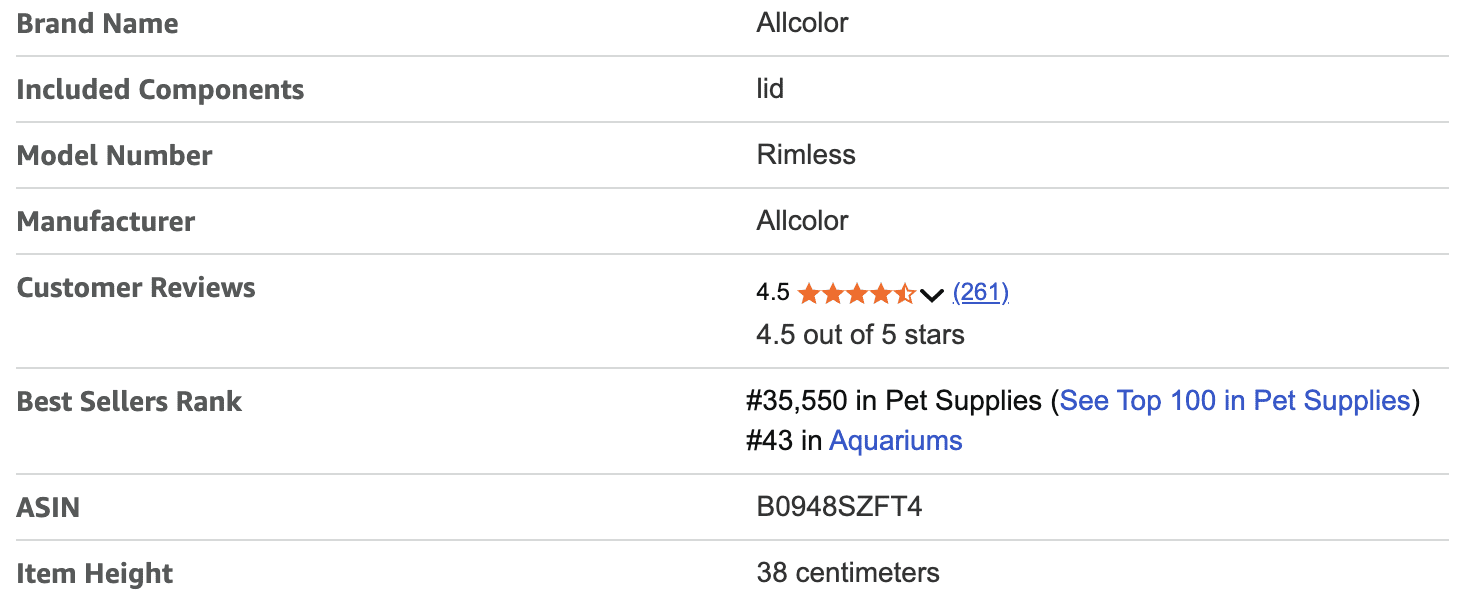
Task: Open See Top 100 in Pet Supplies
Action: tap(1234, 401)
